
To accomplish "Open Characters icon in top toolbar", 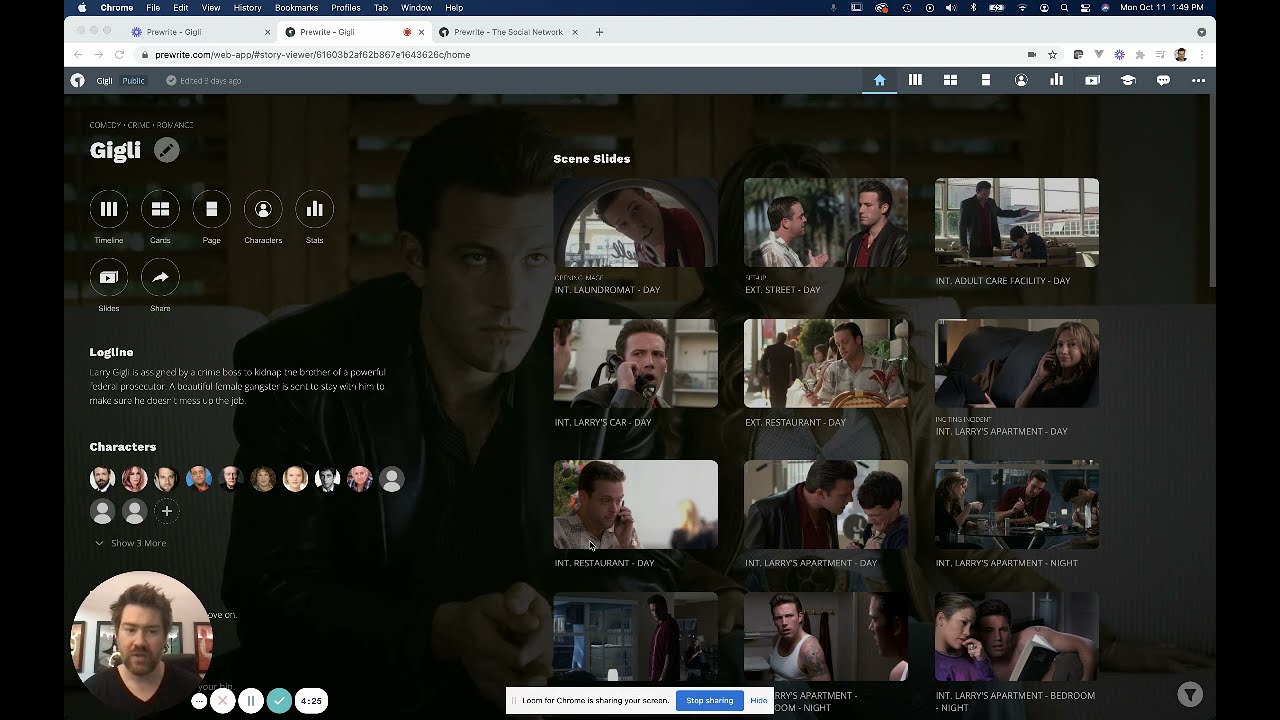I will coord(1021,80).
